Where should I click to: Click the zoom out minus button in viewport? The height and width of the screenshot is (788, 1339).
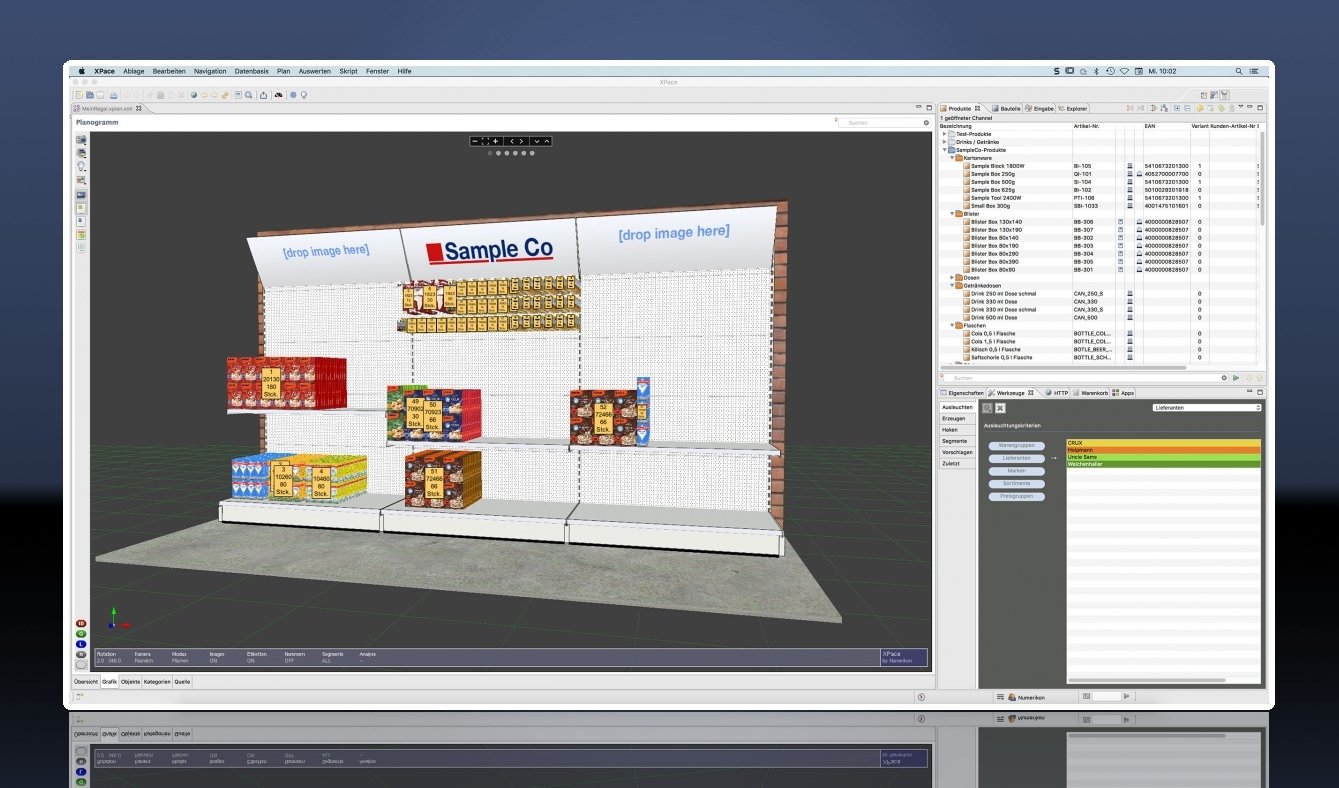[475, 141]
